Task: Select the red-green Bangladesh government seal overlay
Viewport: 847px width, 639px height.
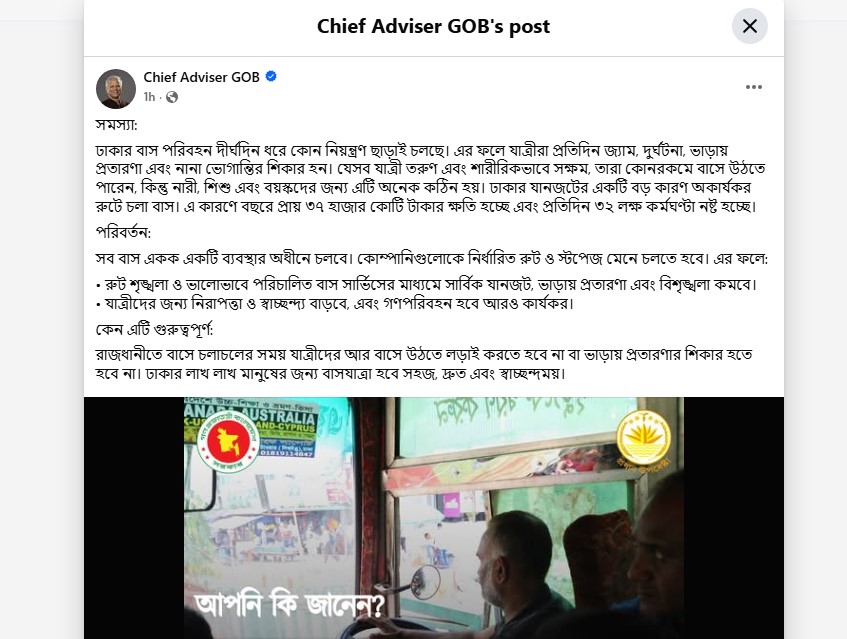Action: coord(228,446)
